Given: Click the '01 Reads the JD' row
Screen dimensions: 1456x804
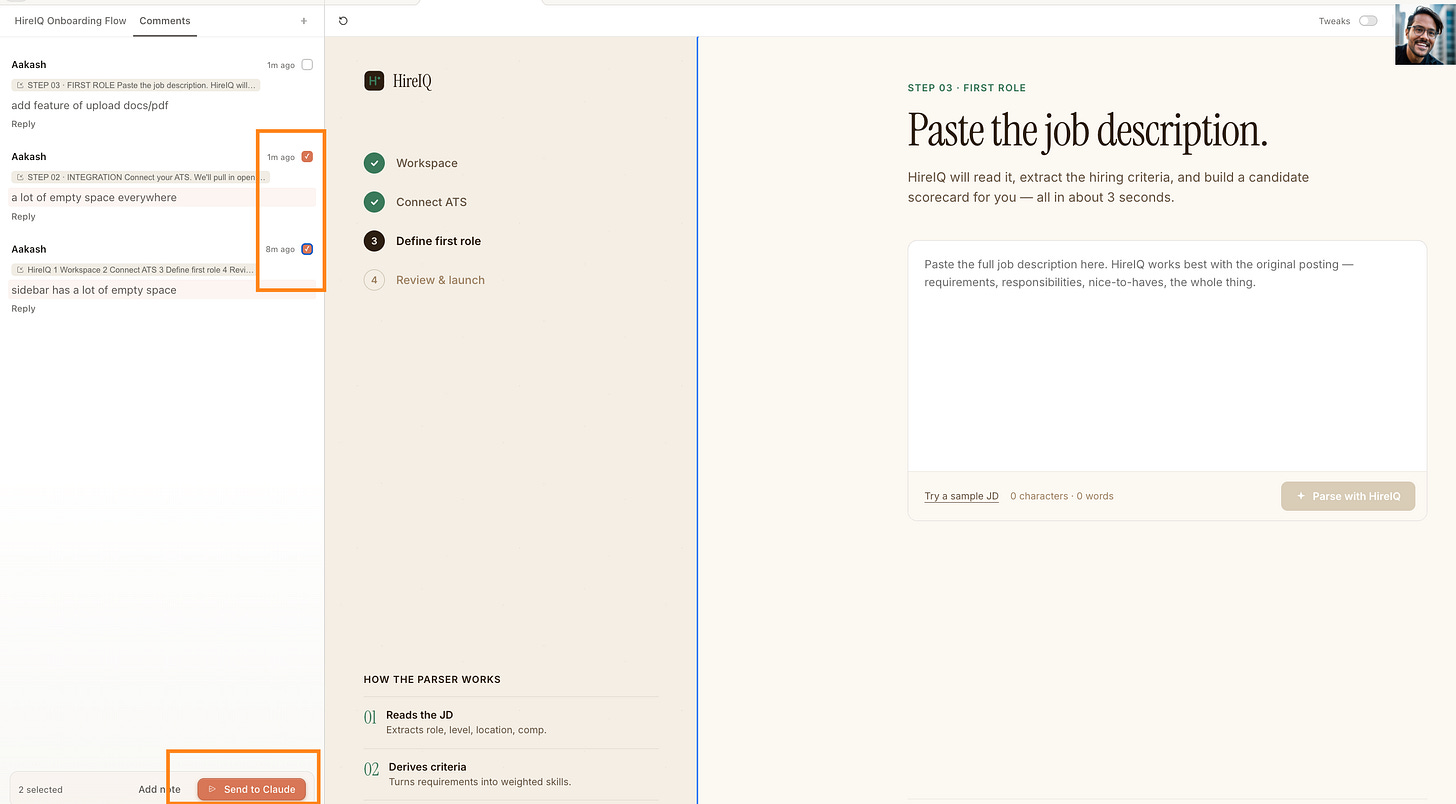Looking at the screenshot, I should click(511, 722).
